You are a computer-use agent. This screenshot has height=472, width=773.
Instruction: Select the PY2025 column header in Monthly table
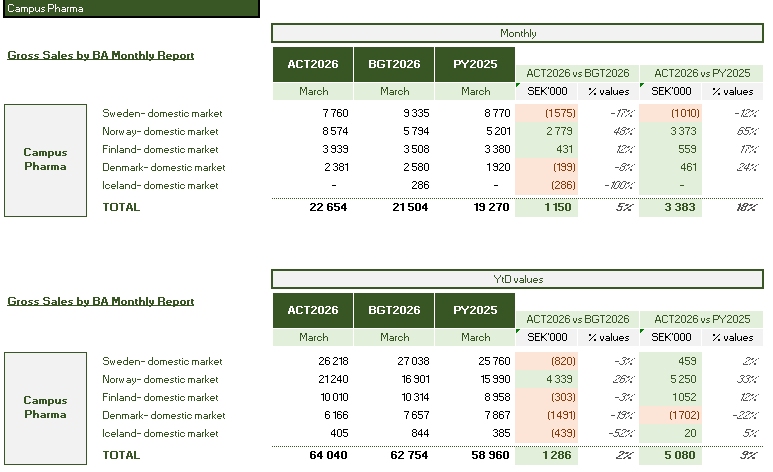click(x=475, y=64)
